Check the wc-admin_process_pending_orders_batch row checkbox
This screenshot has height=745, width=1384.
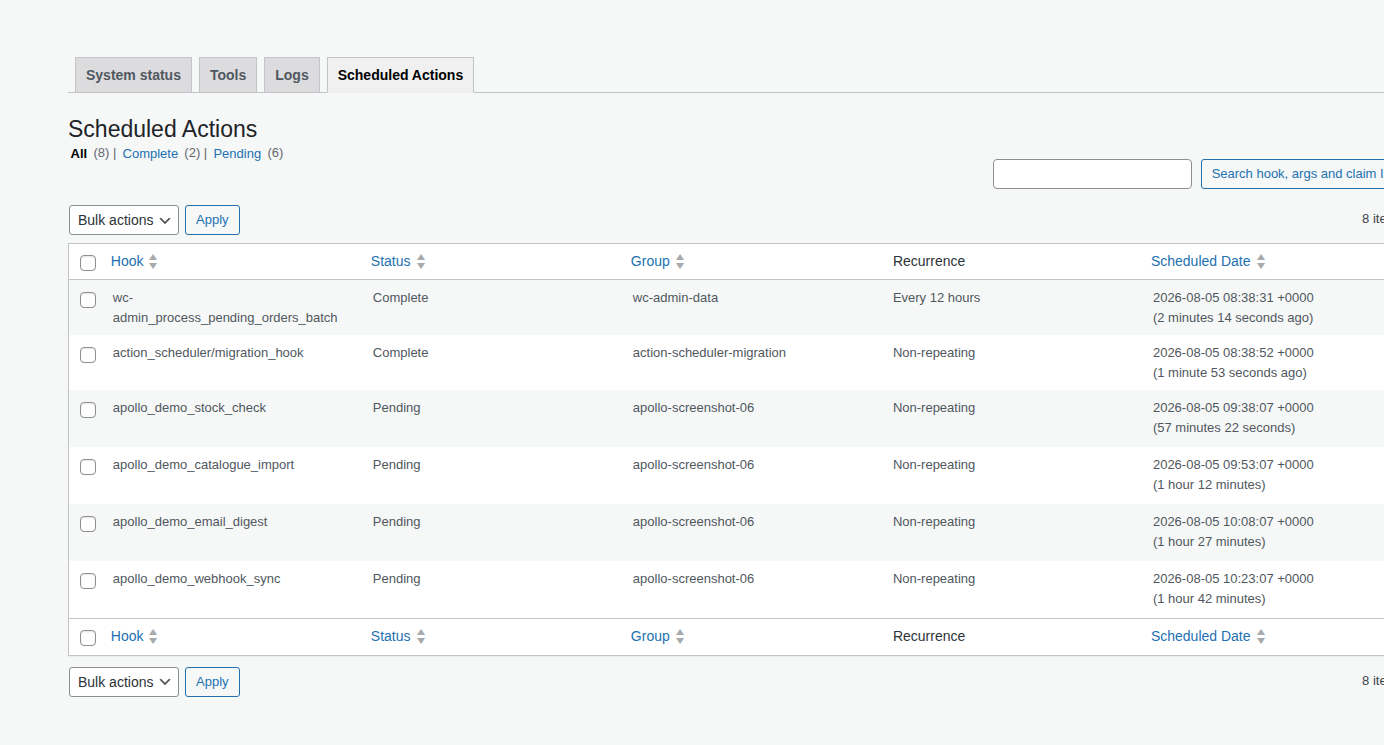coord(88,300)
